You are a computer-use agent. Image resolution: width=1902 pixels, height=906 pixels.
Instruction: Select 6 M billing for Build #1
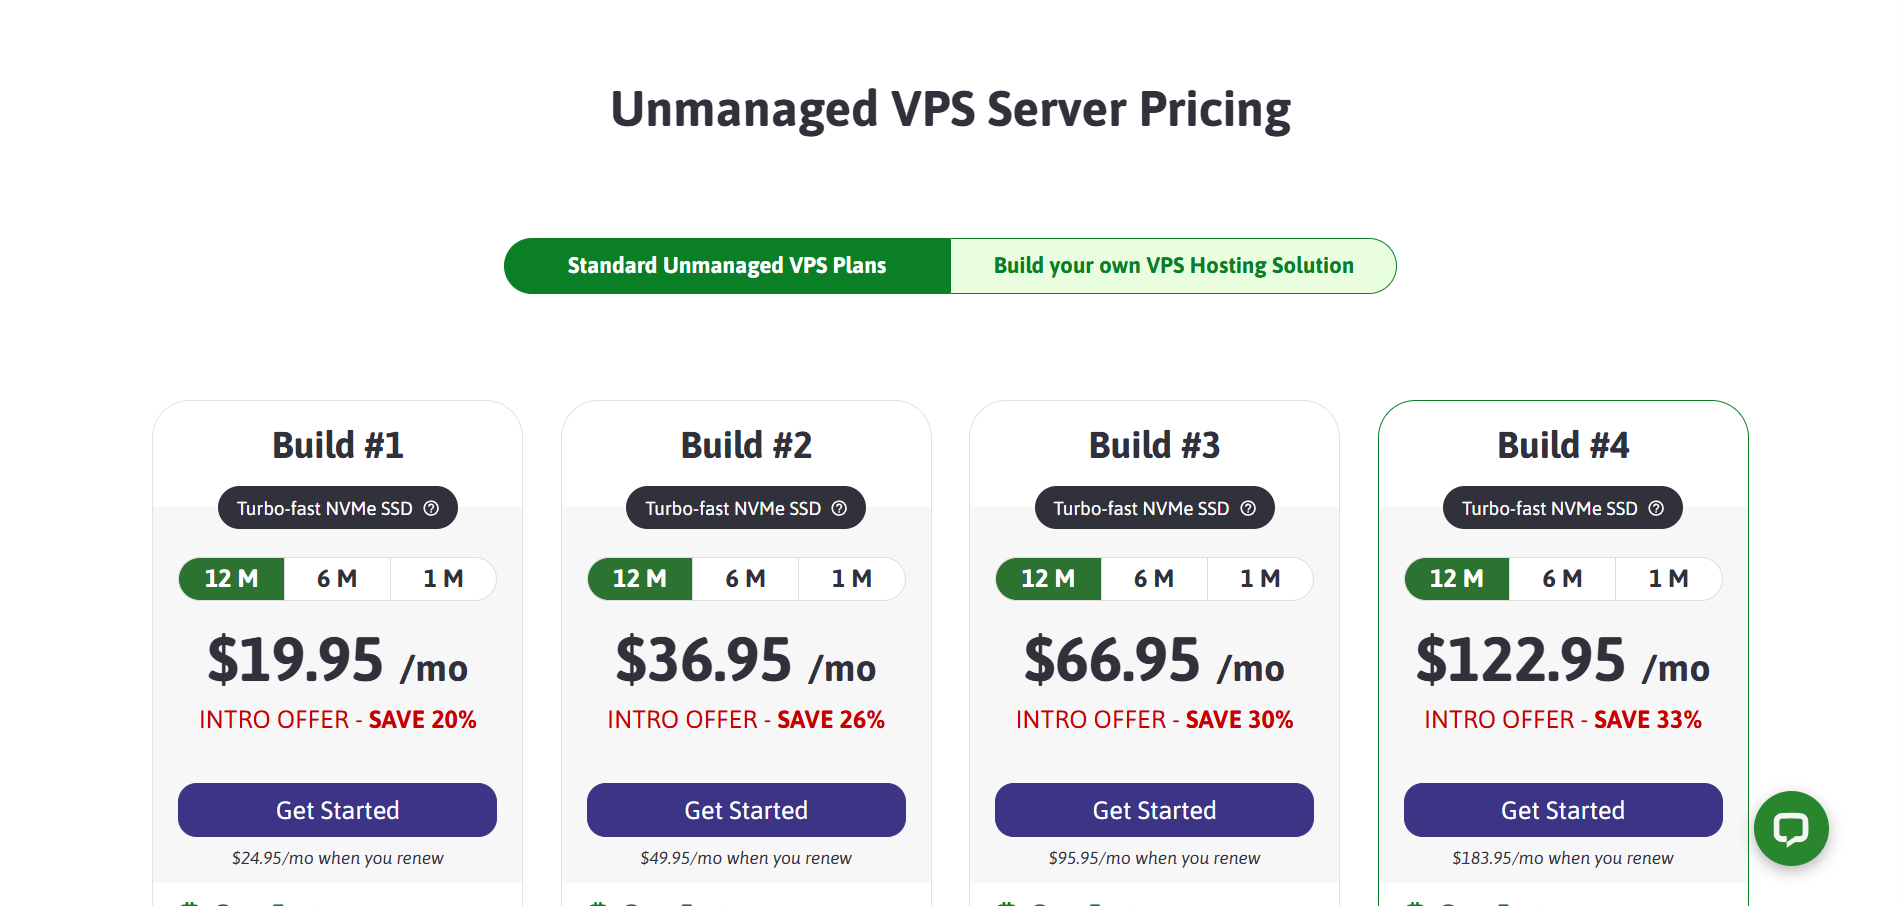pos(337,579)
